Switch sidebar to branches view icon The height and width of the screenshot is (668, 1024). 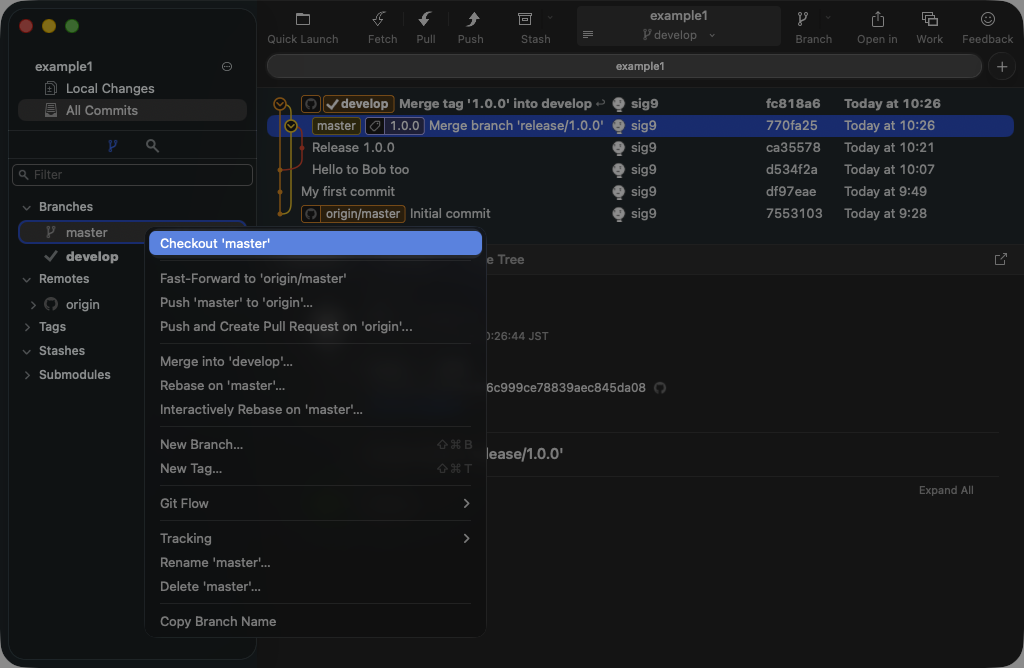coord(112,146)
